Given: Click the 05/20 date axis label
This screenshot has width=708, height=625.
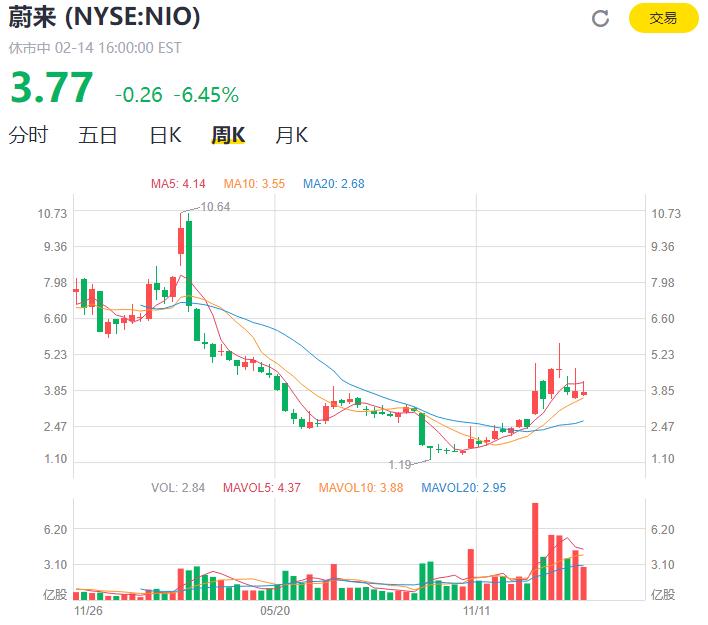Looking at the screenshot, I should coord(275,611).
